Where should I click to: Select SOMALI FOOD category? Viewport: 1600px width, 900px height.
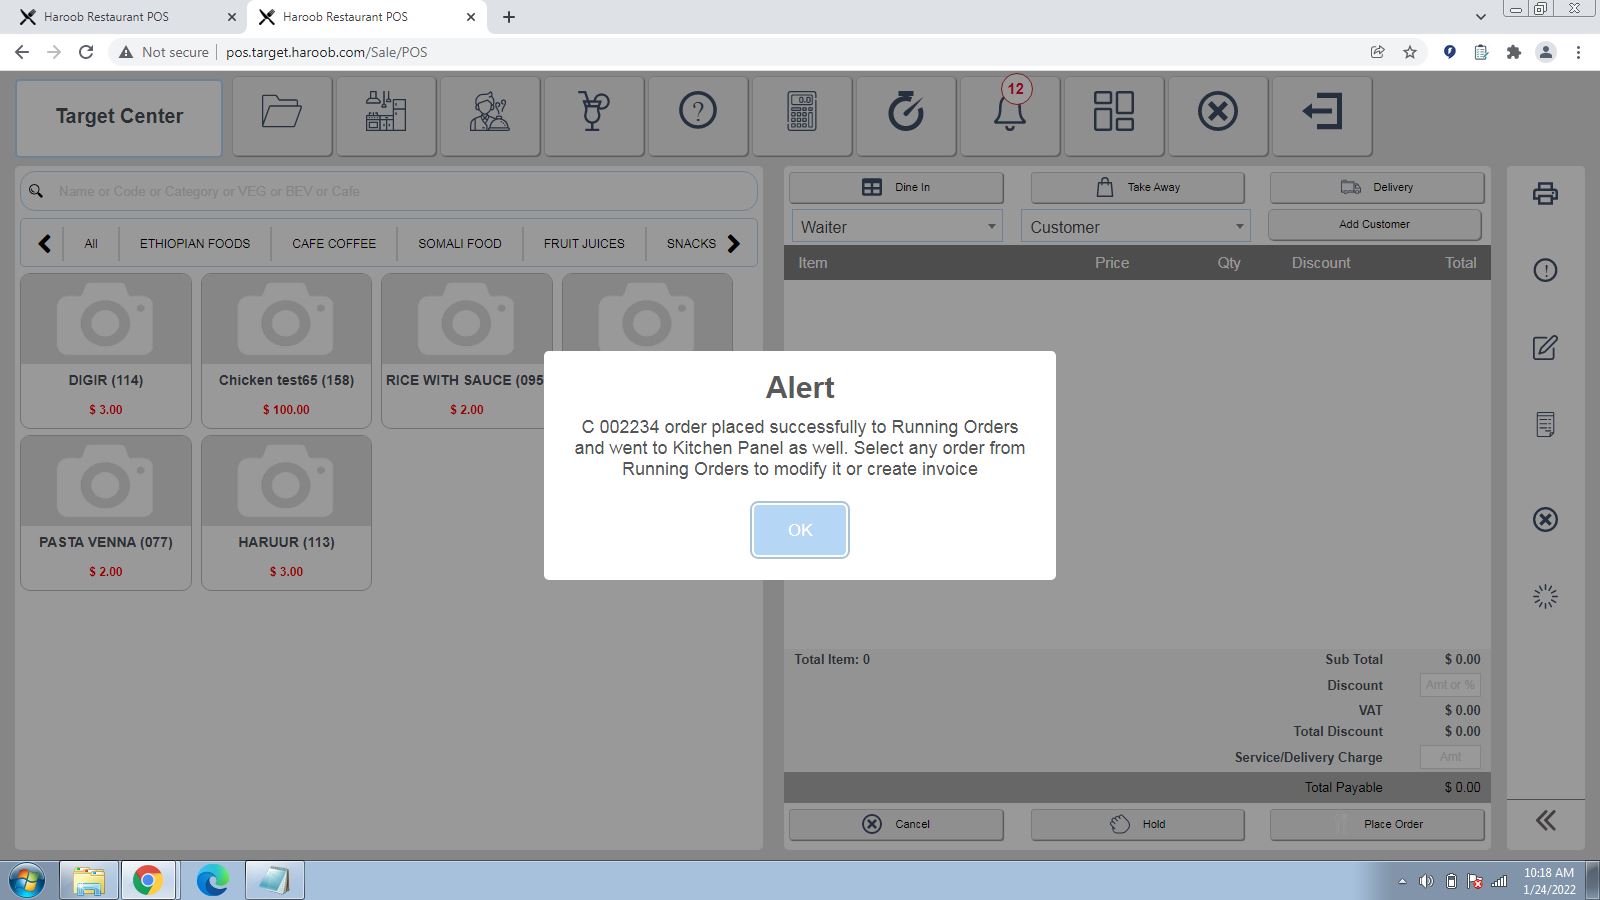click(x=460, y=243)
